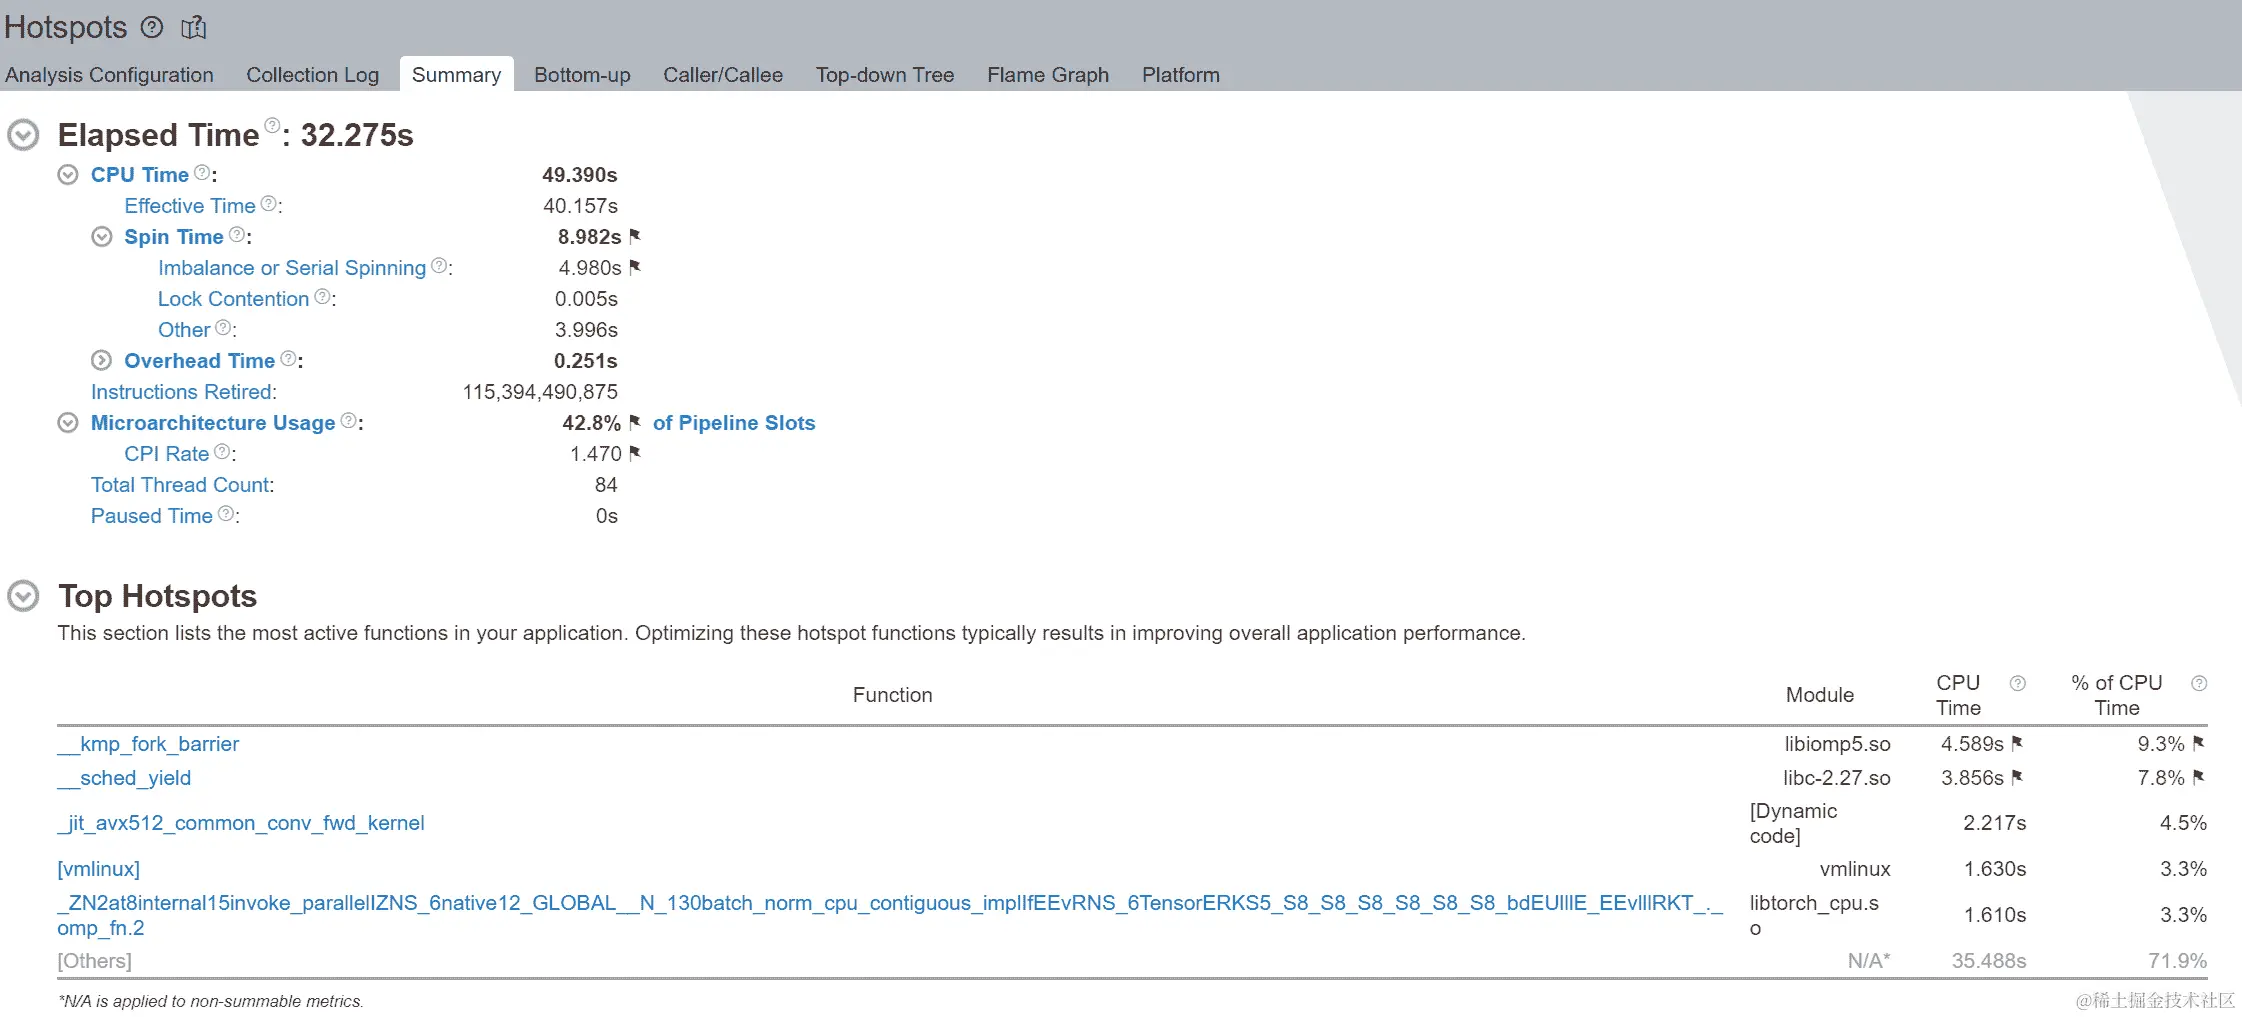Show help for CPI Rate
2242x1017 pixels.
click(x=222, y=451)
